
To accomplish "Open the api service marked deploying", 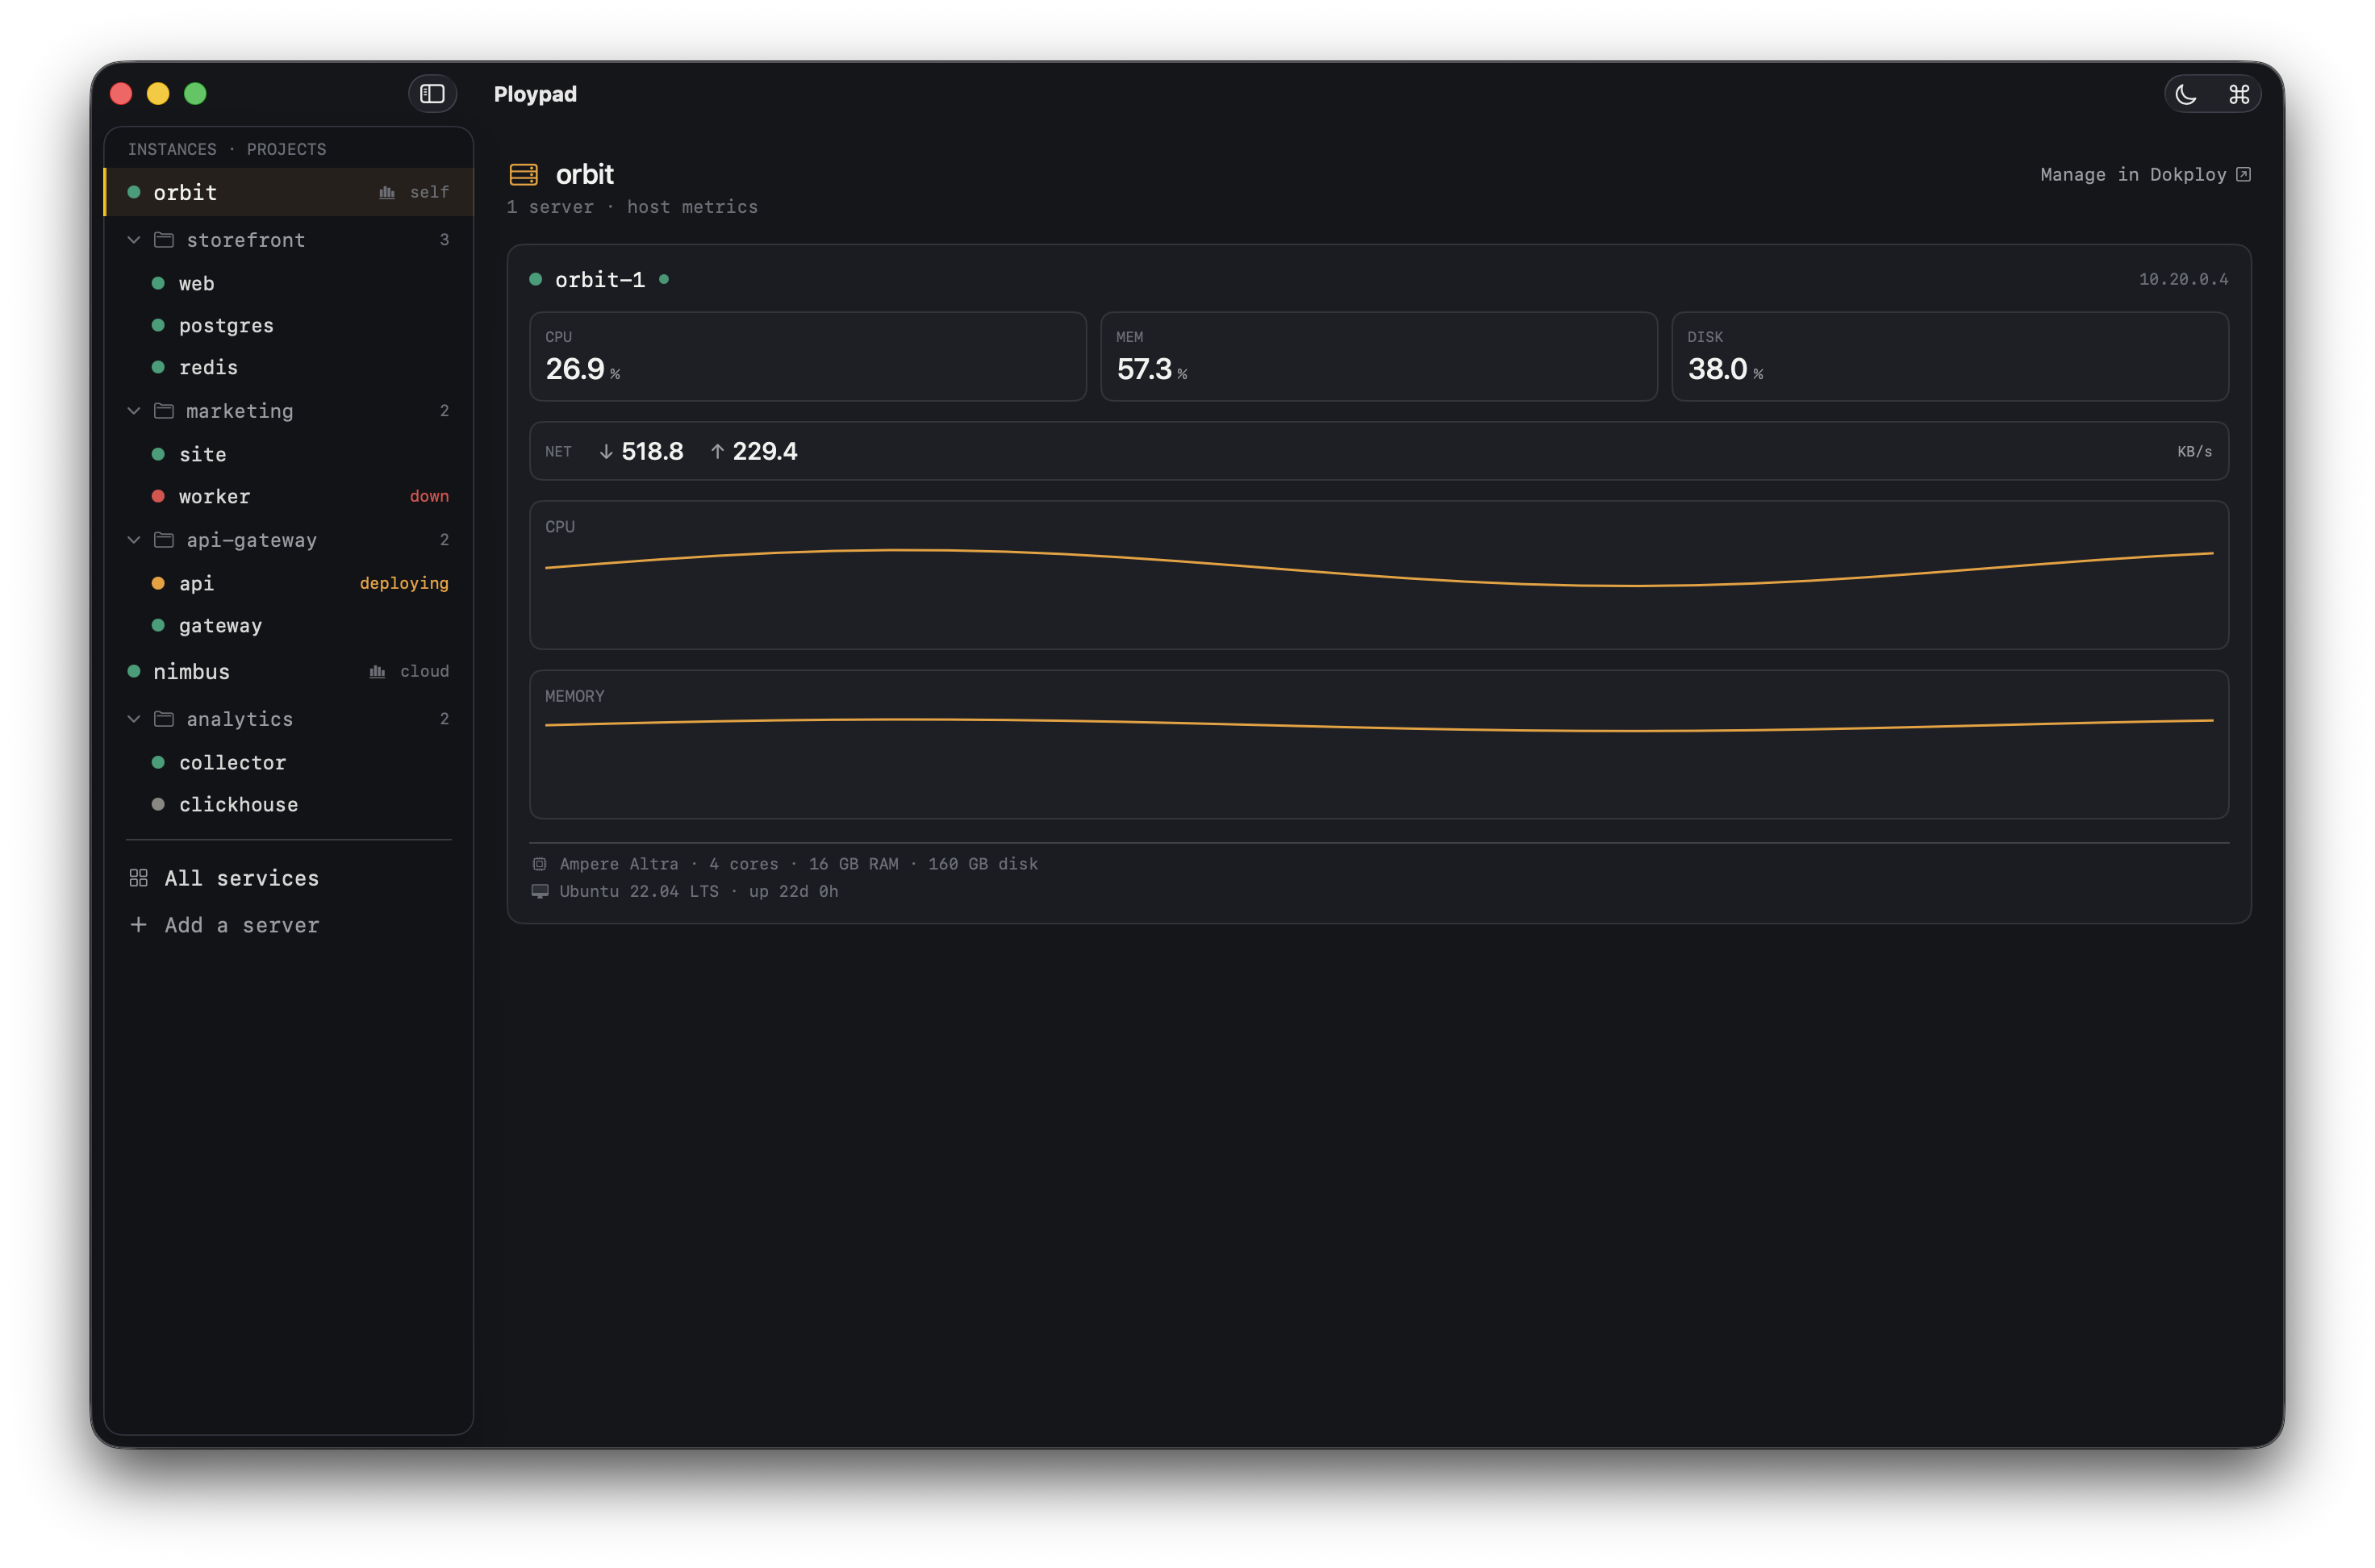I will [289, 584].
